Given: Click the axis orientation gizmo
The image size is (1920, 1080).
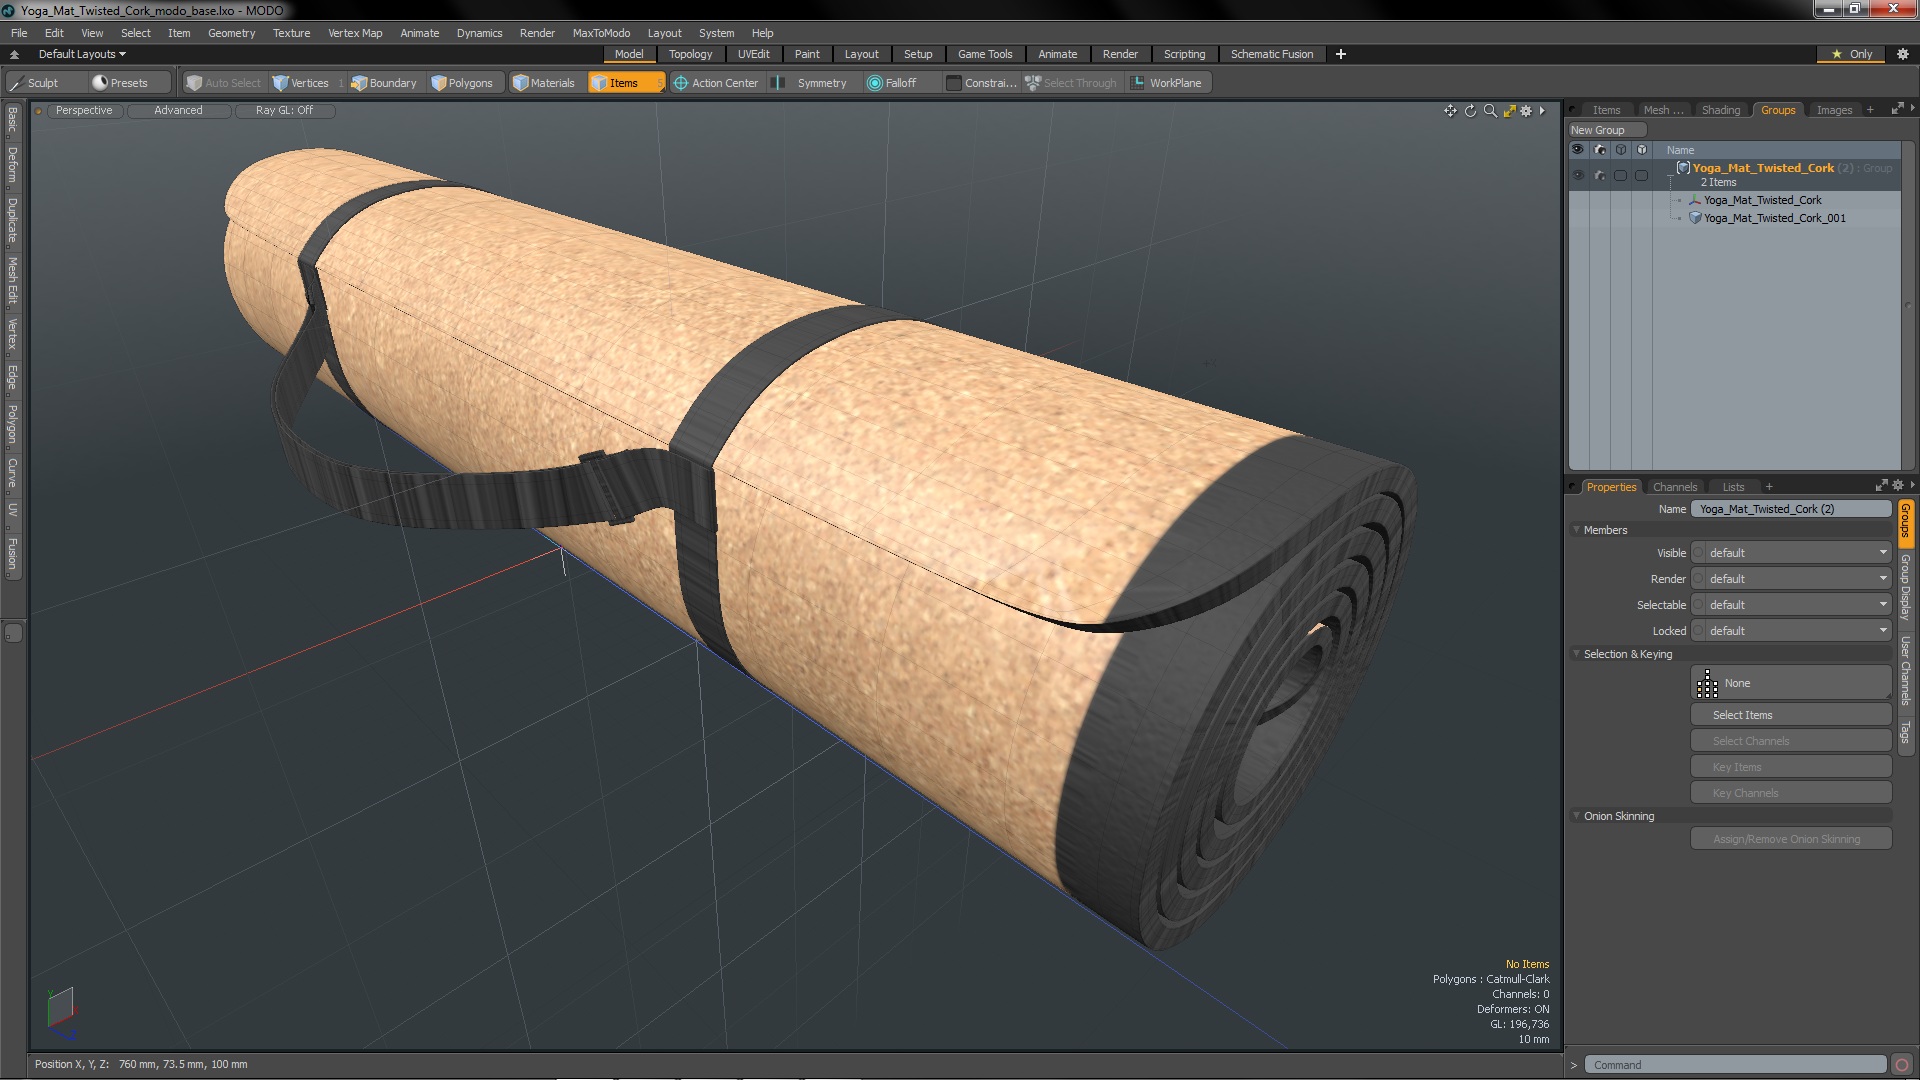Looking at the screenshot, I should click(60, 1012).
